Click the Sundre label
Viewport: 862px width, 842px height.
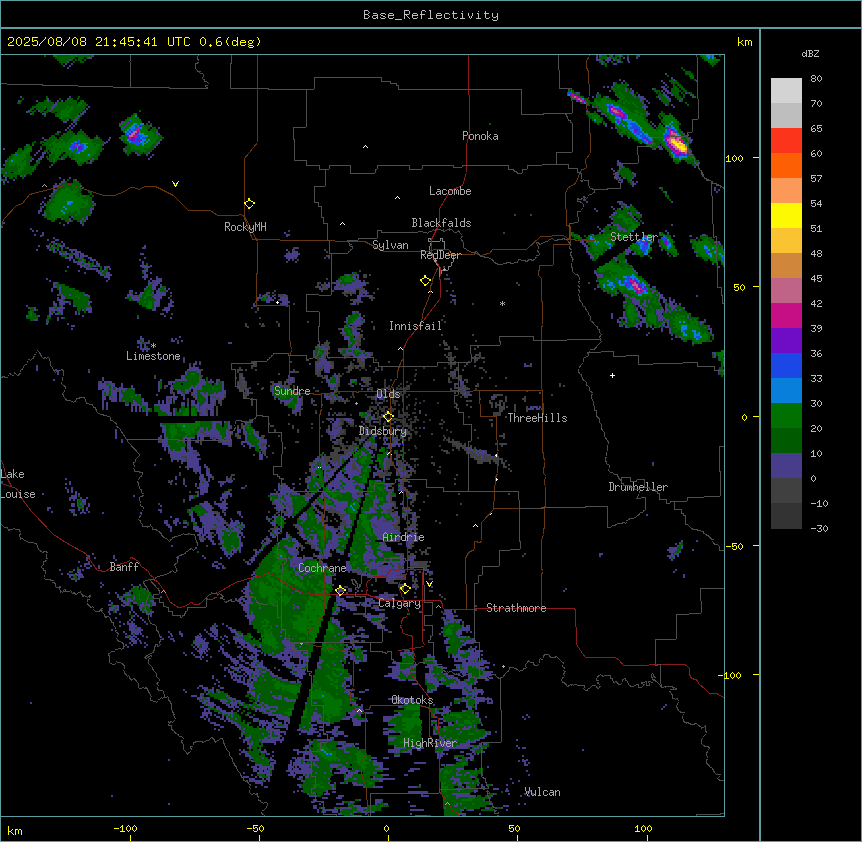coord(292,391)
